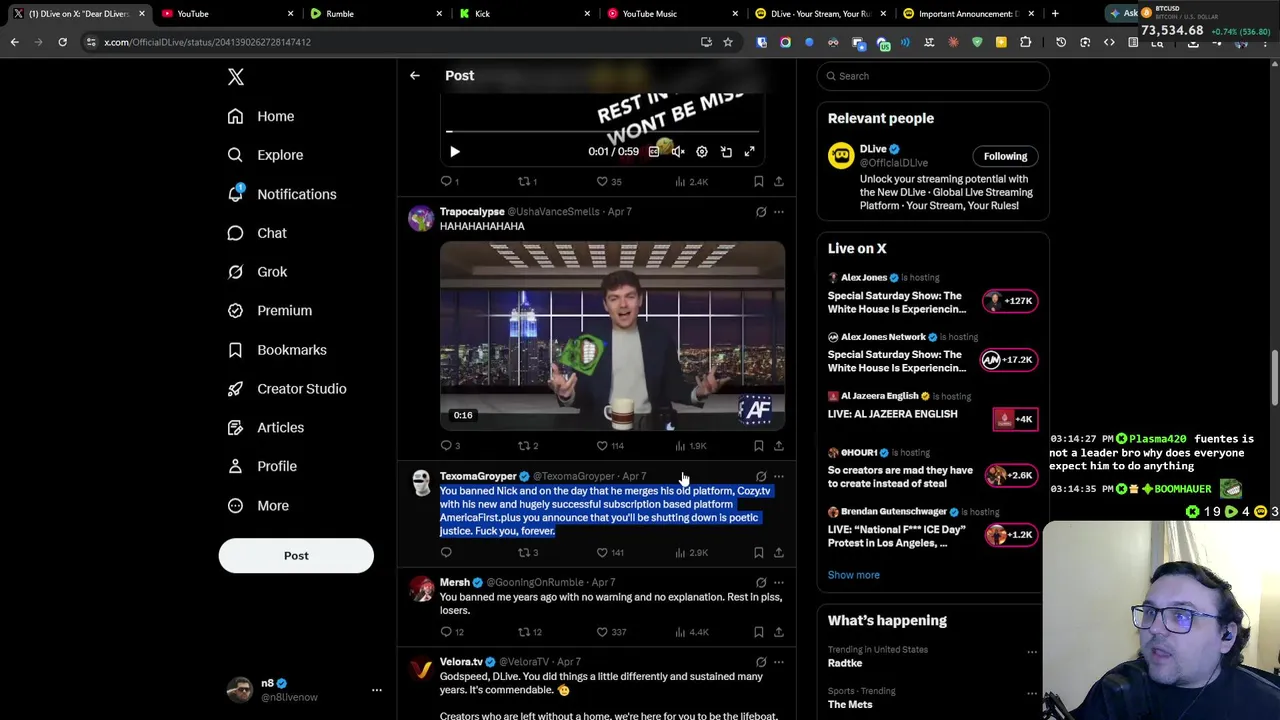Screen dimensions: 1280x720
Task: Open Velora.tv profile name
Action: 461,662
